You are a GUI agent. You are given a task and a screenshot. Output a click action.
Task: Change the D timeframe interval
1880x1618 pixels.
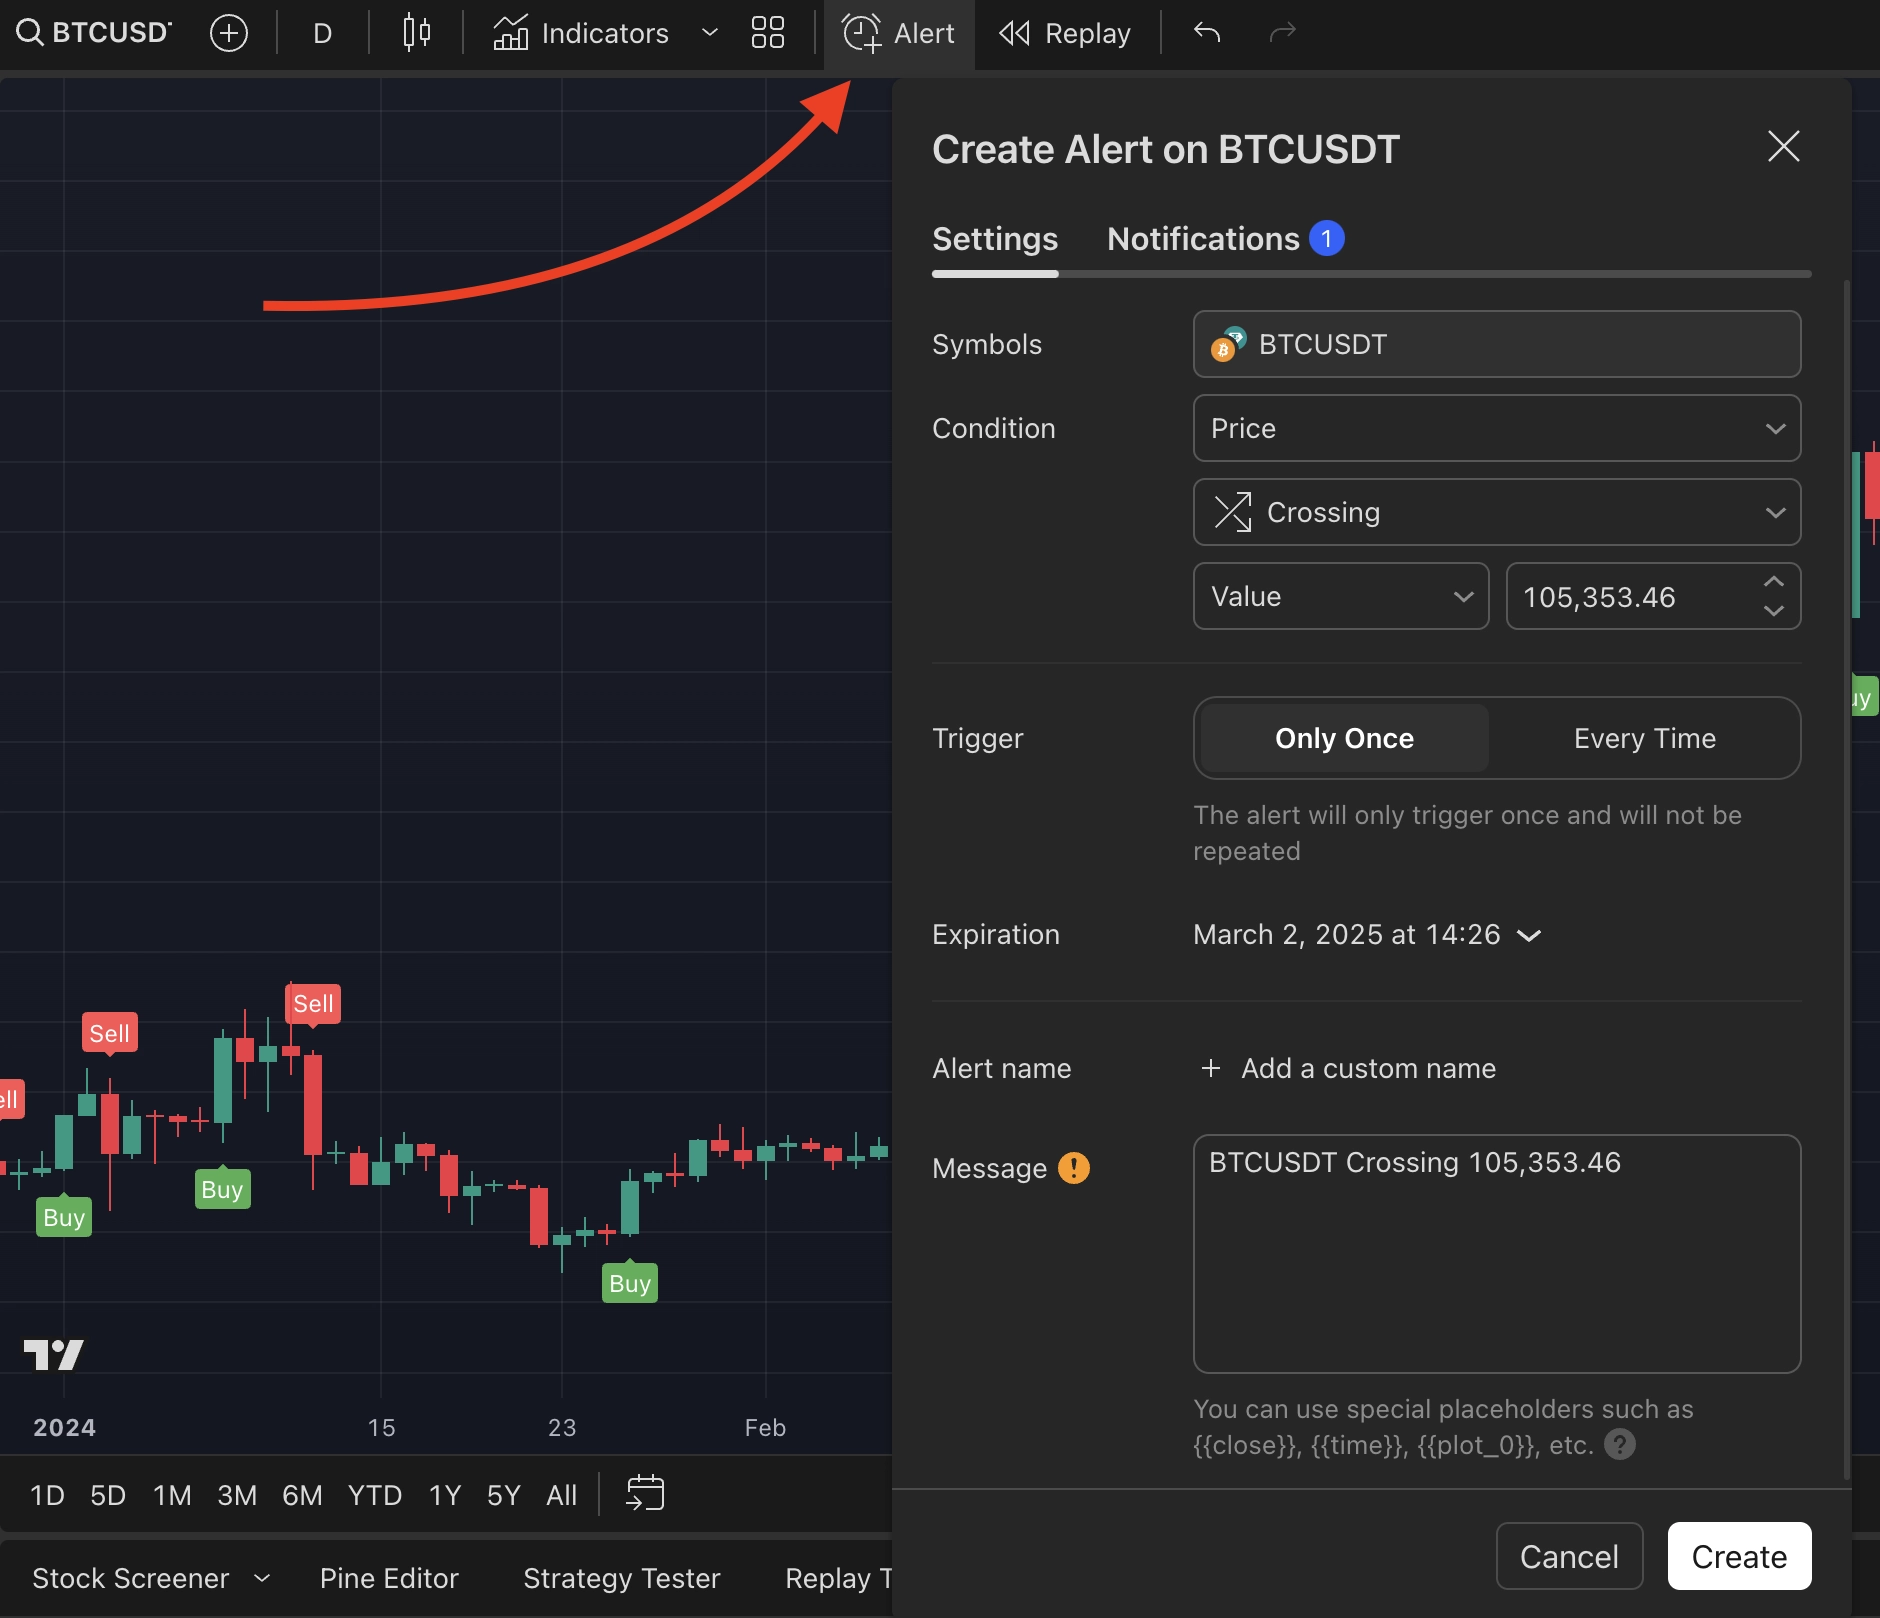coord(322,33)
